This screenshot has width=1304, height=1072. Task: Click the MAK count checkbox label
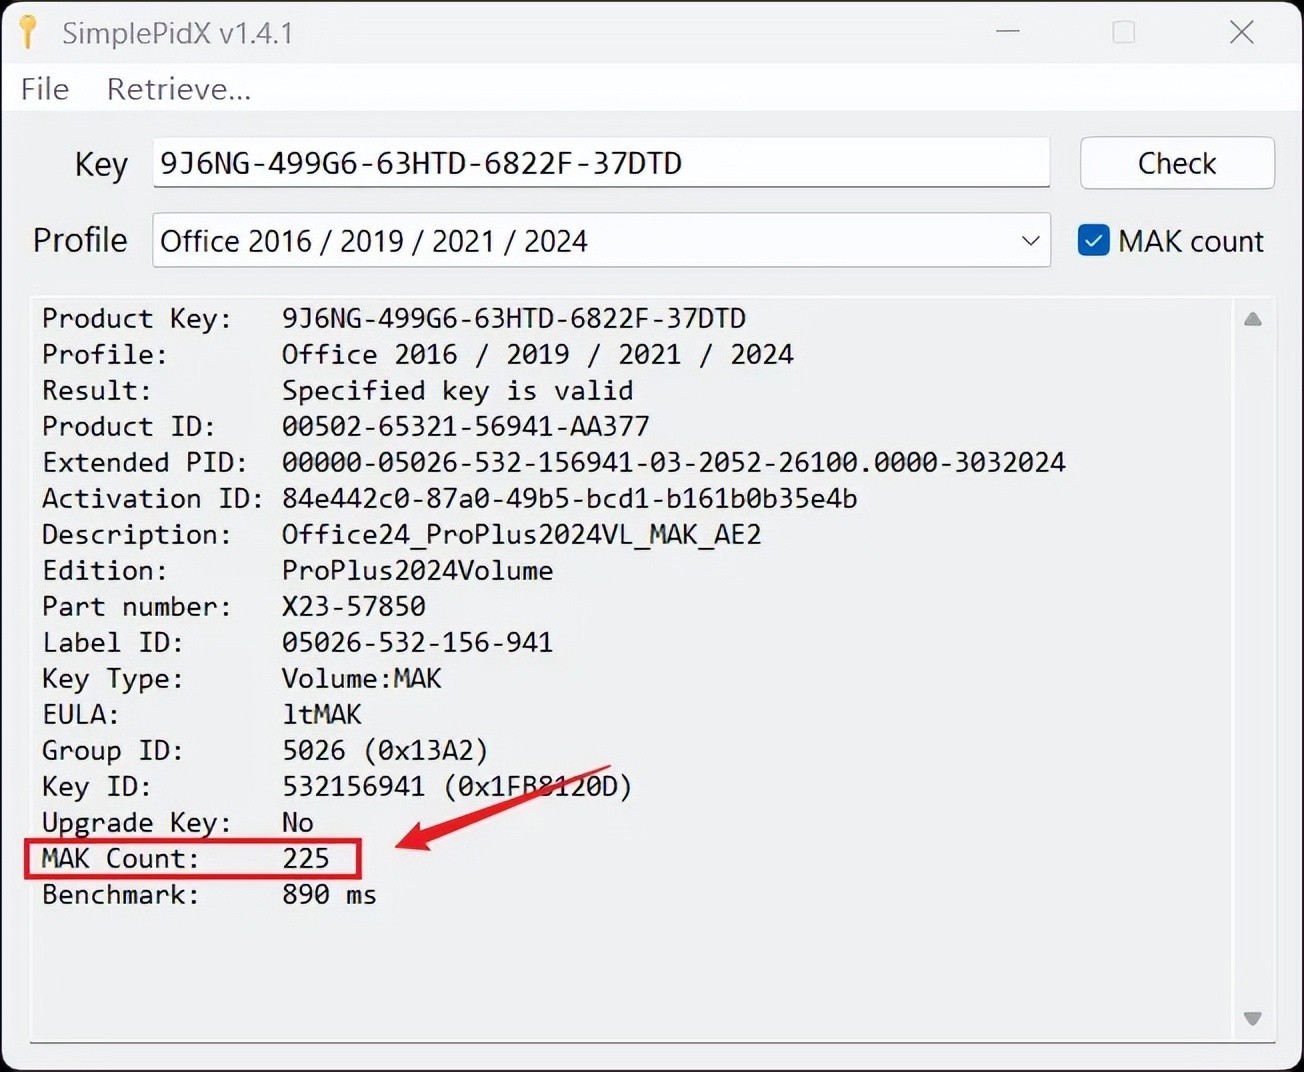[1190, 241]
